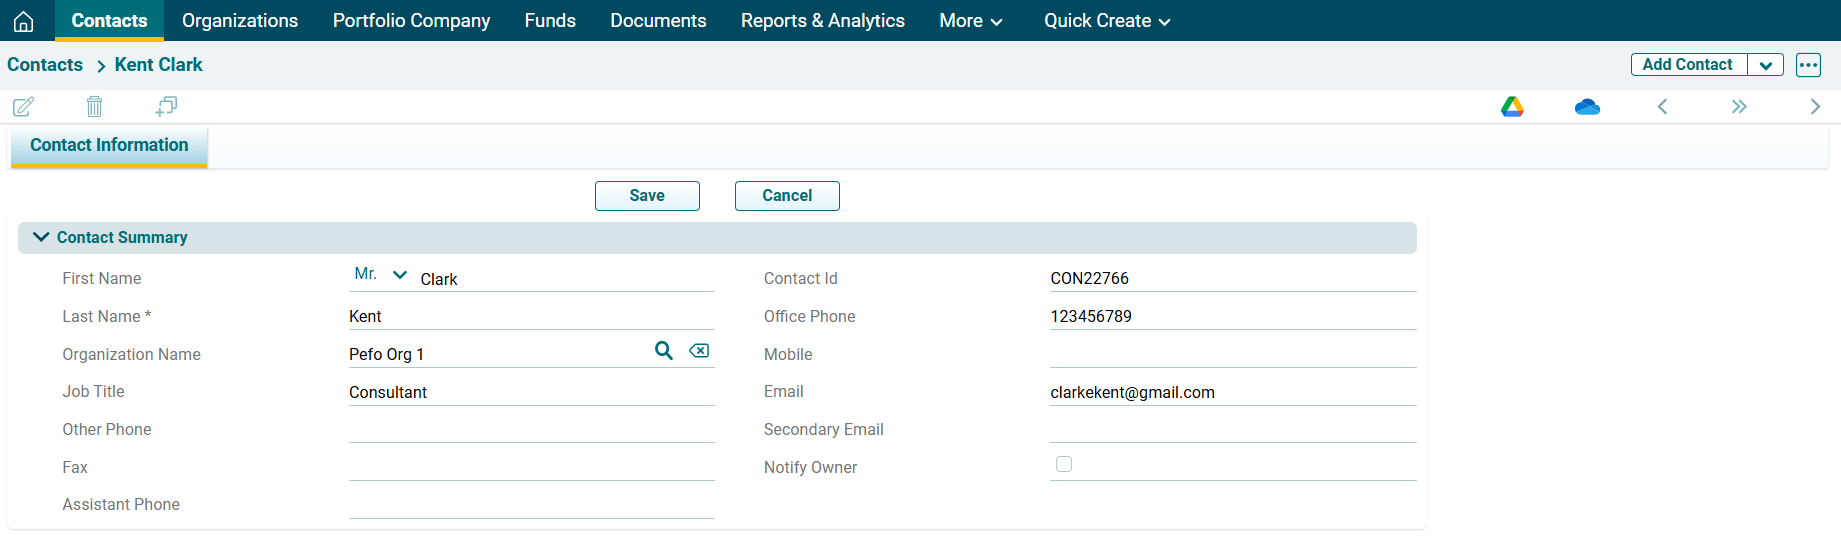Expand the More navigation menu
Screen dimensions: 1841x537
click(970, 21)
